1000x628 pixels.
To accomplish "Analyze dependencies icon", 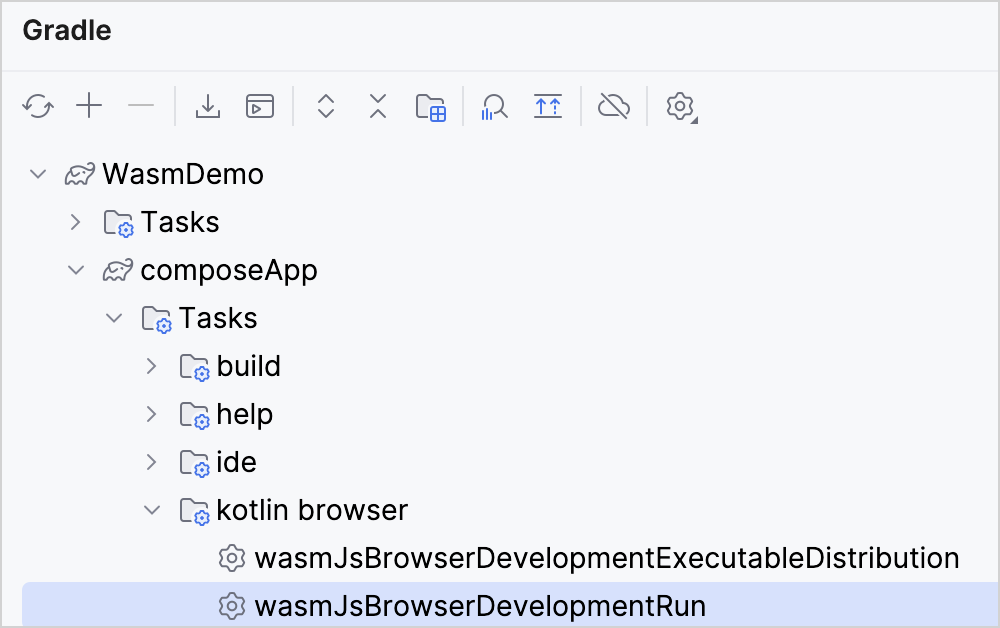I will (494, 106).
